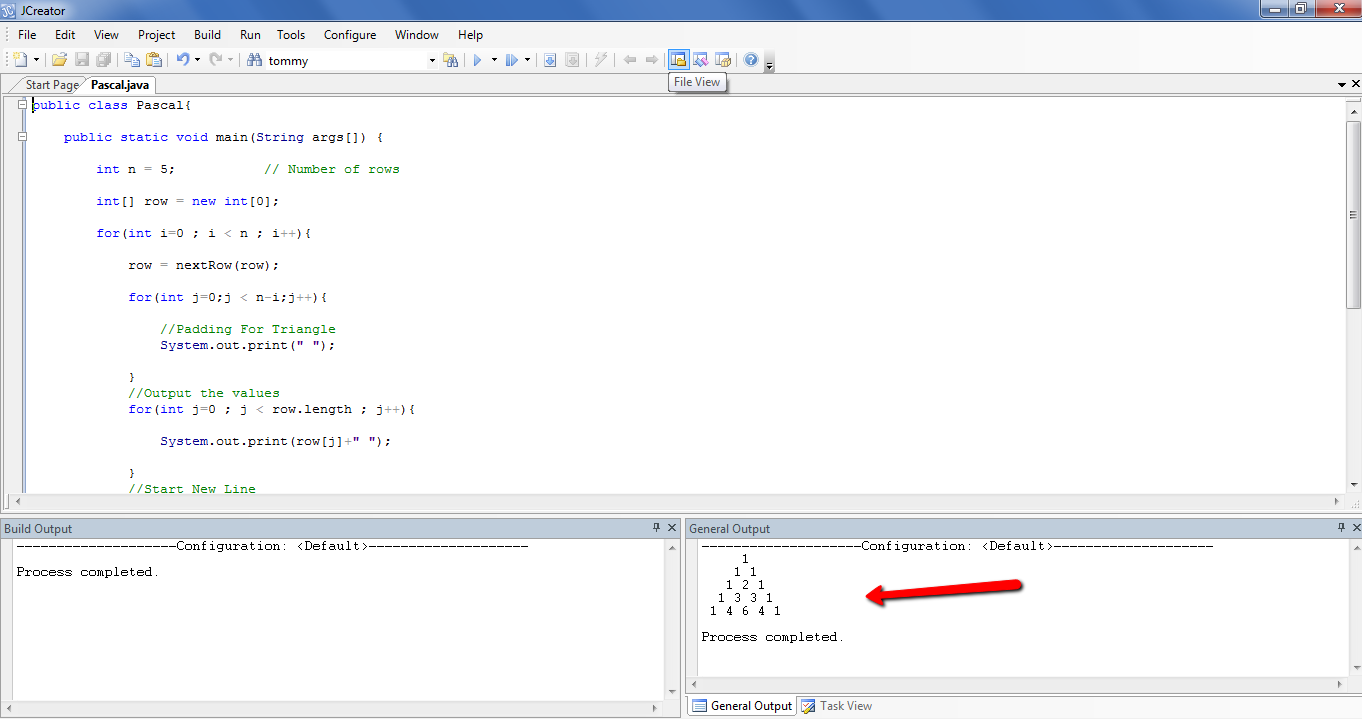
Task: Click 'Process completed.' in Build Output
Action: (88, 572)
